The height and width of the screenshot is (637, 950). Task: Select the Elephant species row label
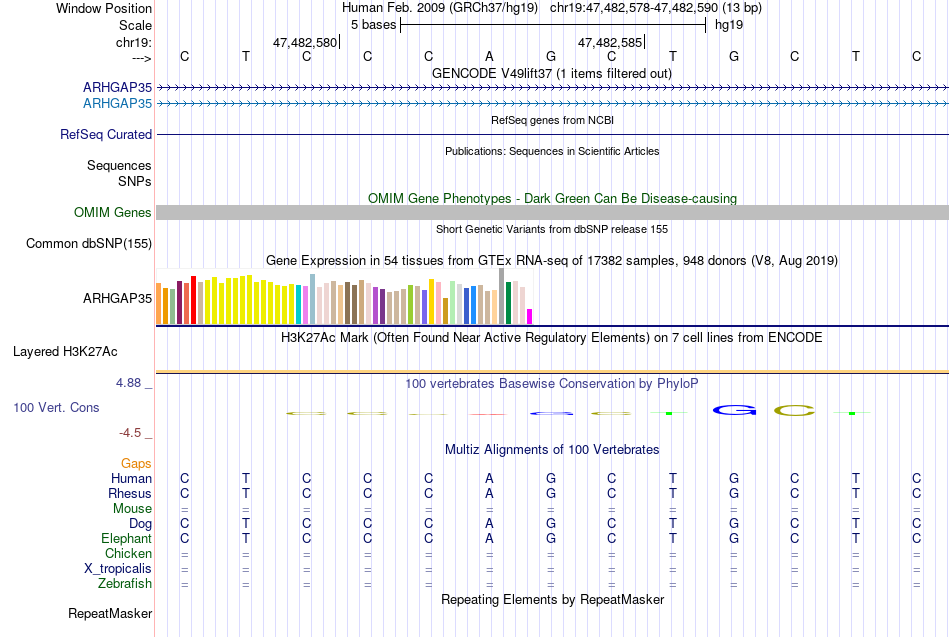(x=127, y=538)
